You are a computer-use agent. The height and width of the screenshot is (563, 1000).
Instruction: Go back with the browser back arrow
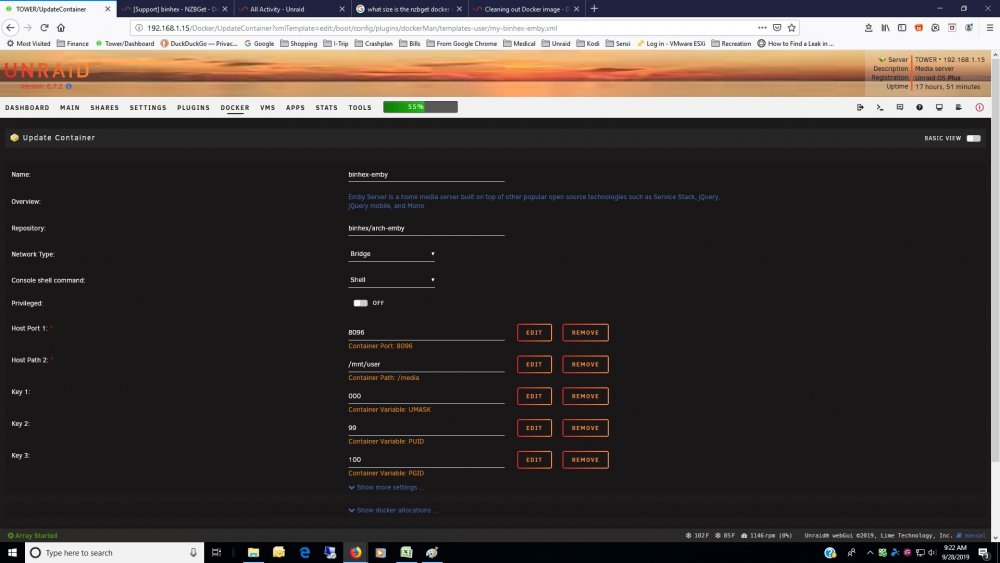[x=10, y=27]
